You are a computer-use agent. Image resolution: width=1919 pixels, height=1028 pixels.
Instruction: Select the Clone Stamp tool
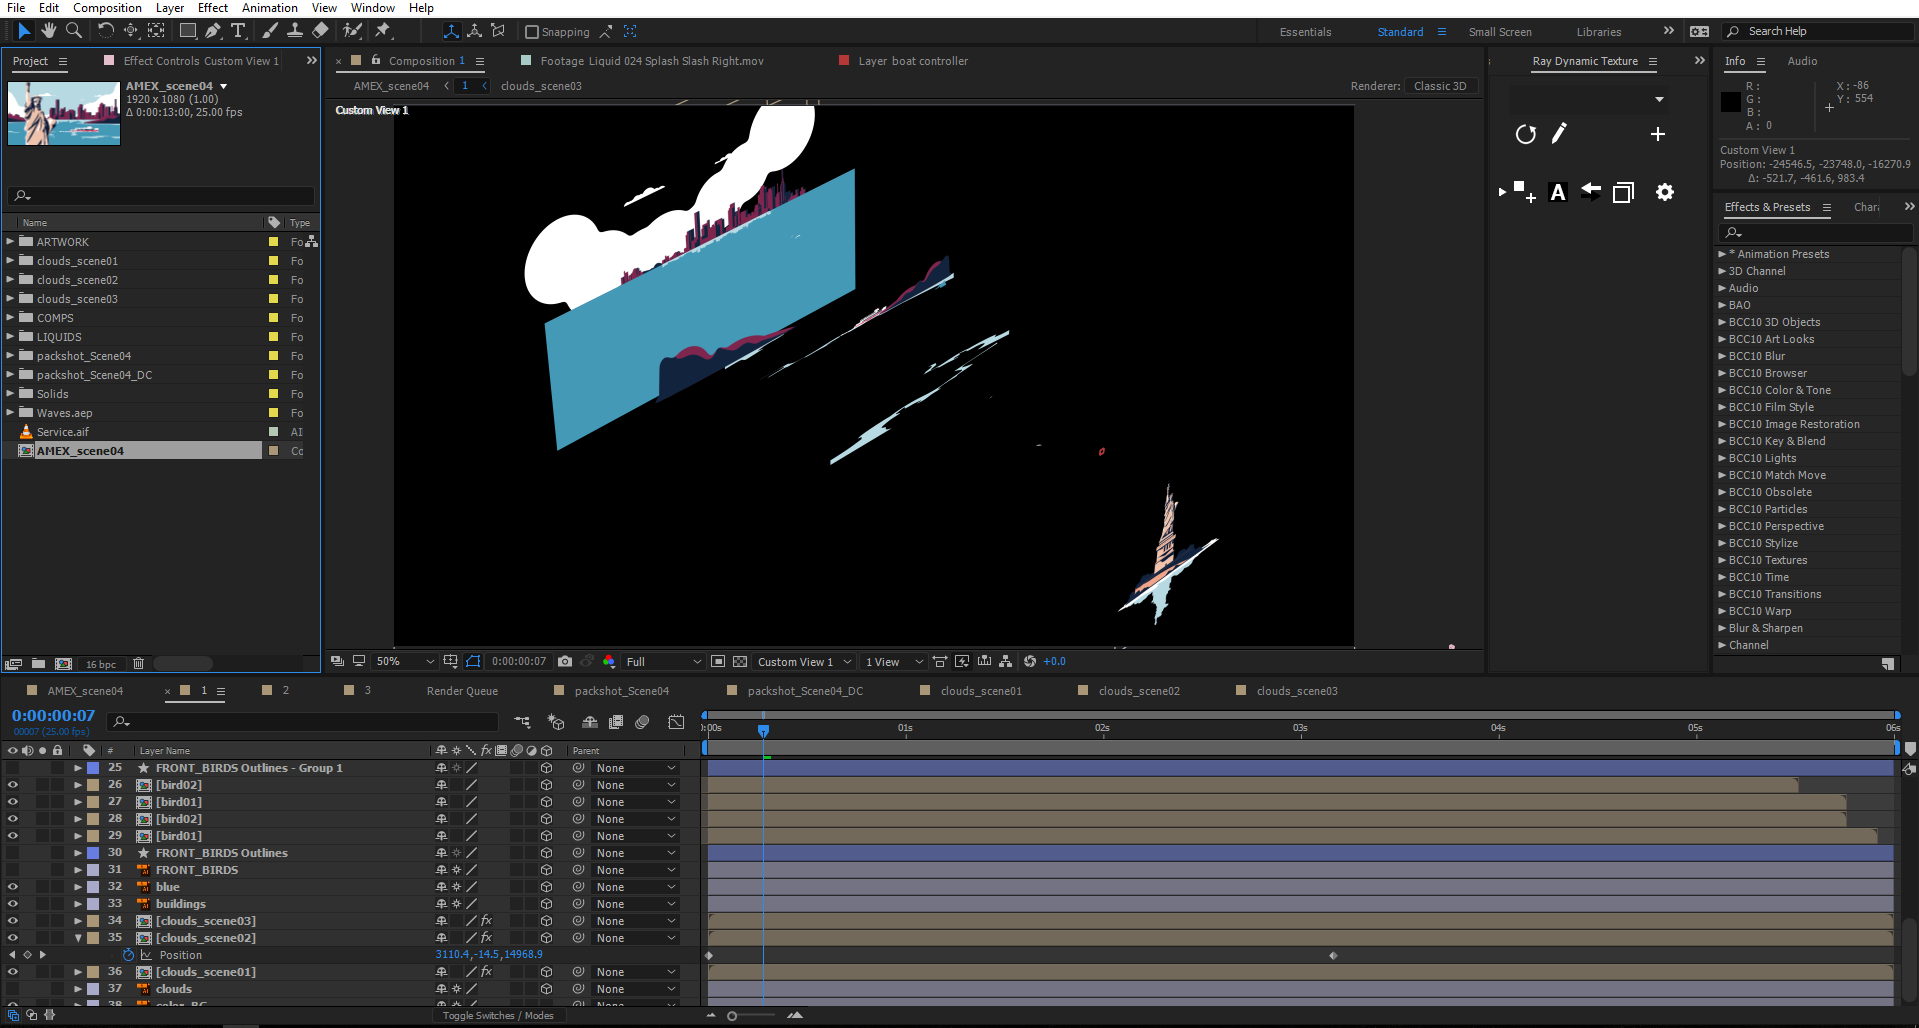(295, 31)
